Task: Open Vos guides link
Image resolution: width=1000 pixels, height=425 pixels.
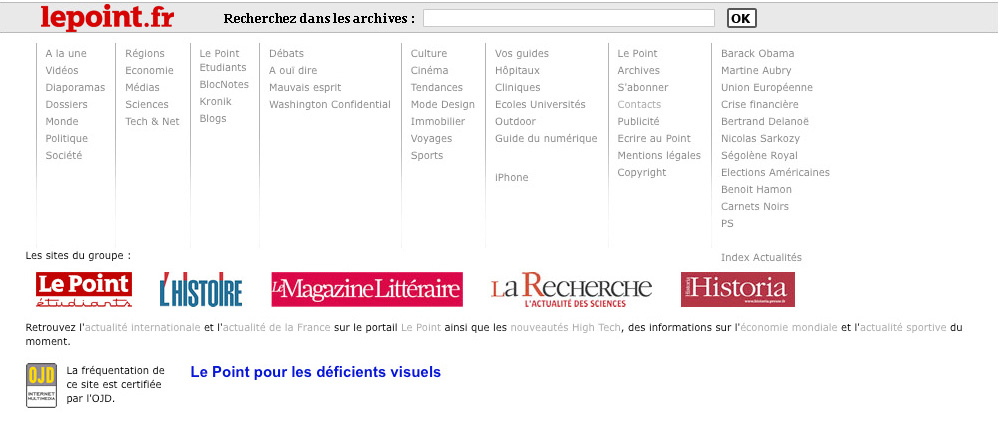Action: (x=522, y=54)
